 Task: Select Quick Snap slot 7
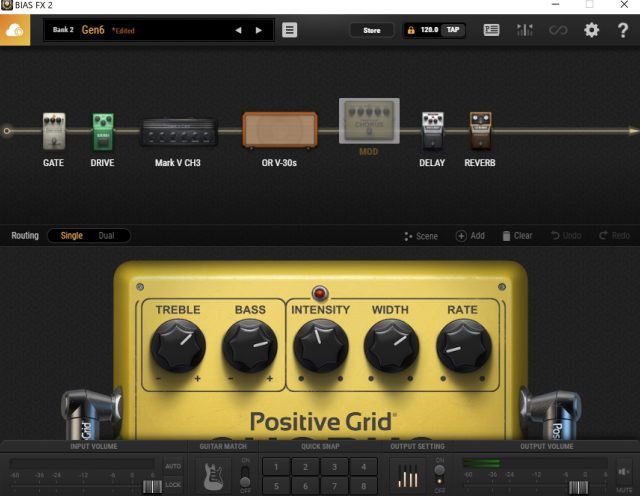334,486
